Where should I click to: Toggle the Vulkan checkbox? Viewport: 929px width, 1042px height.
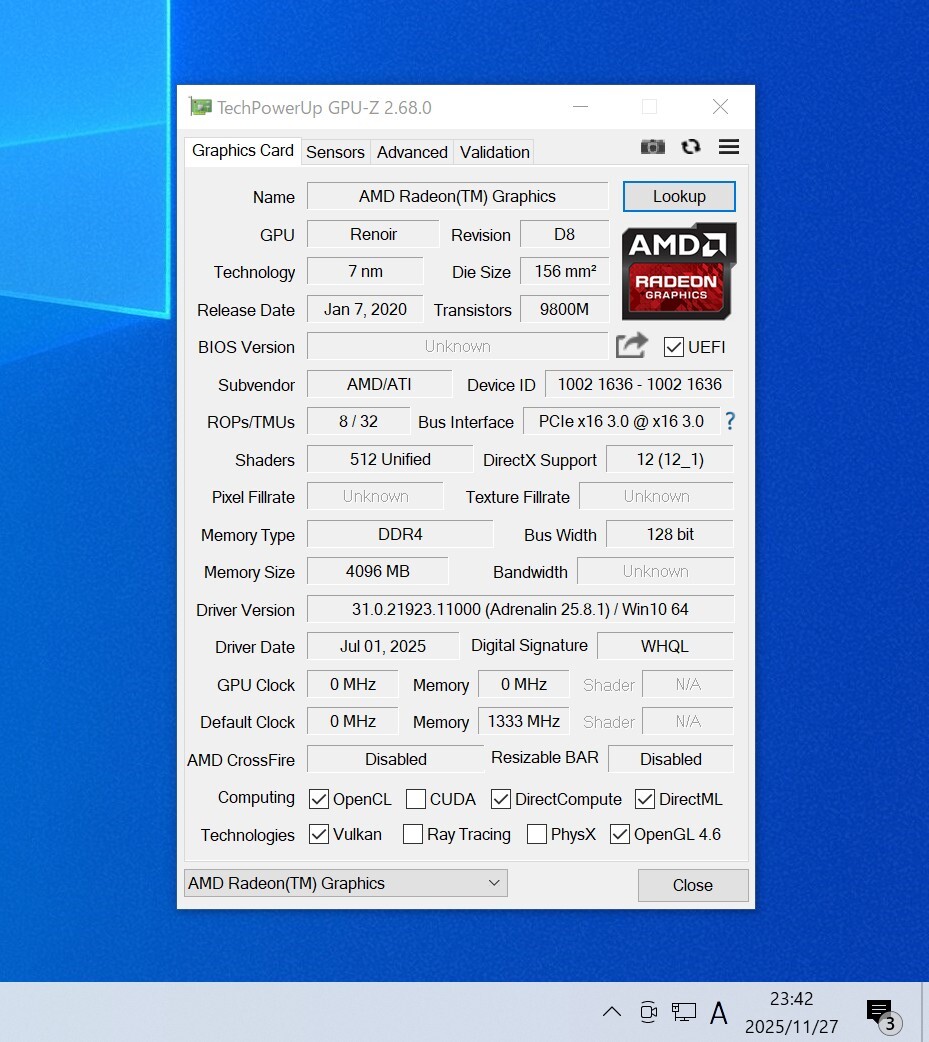[319, 834]
